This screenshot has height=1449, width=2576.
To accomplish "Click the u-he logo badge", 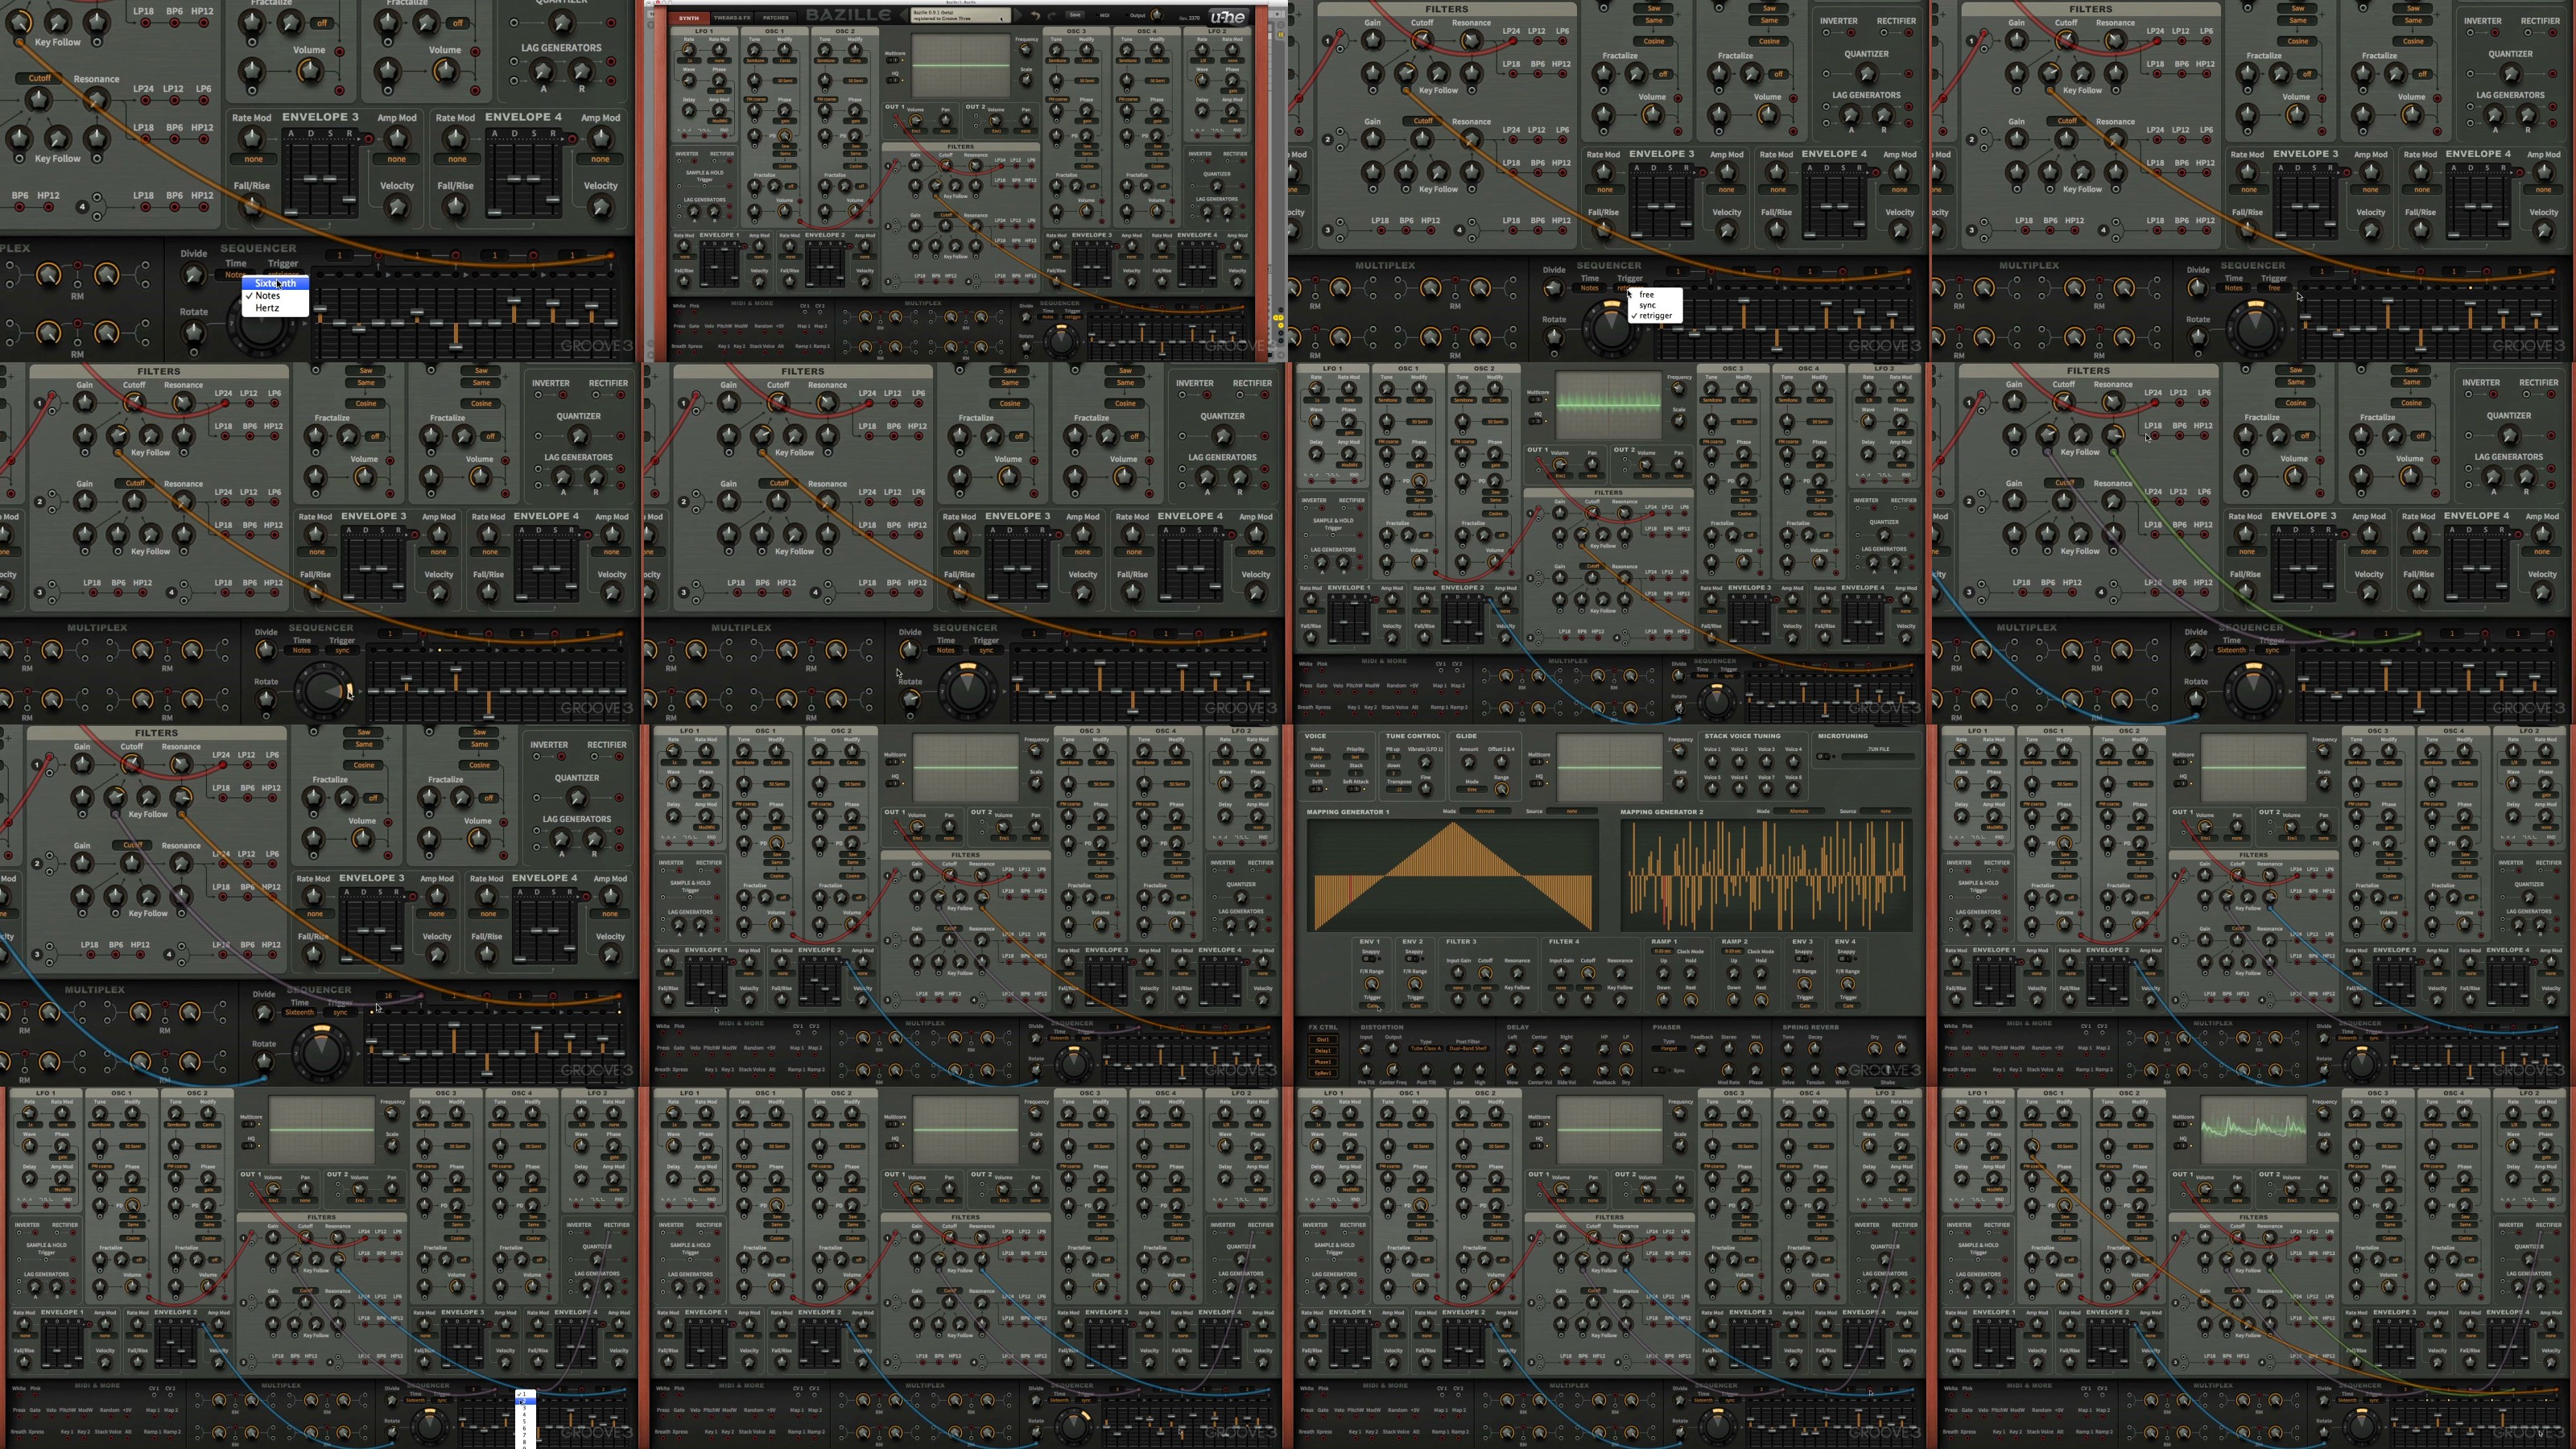I will point(1229,17).
